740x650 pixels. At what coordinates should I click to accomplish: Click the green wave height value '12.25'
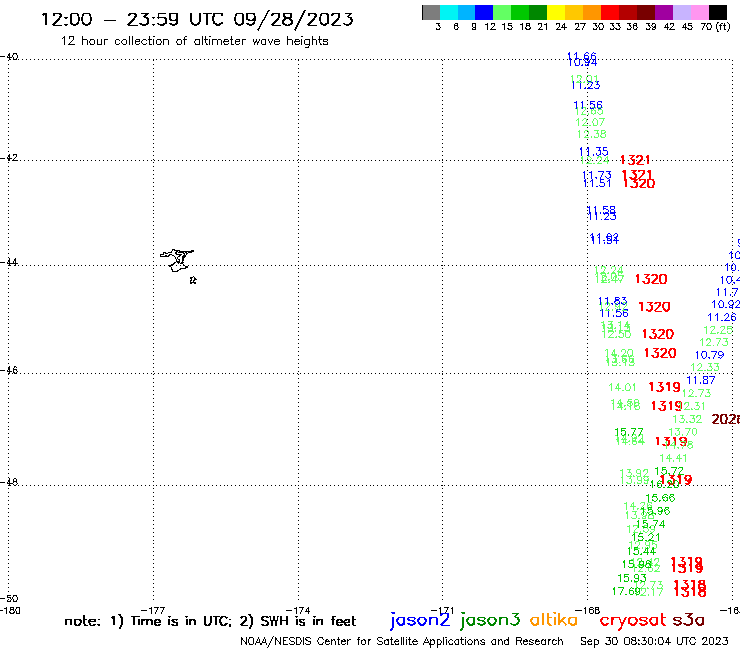[x=718, y=330]
